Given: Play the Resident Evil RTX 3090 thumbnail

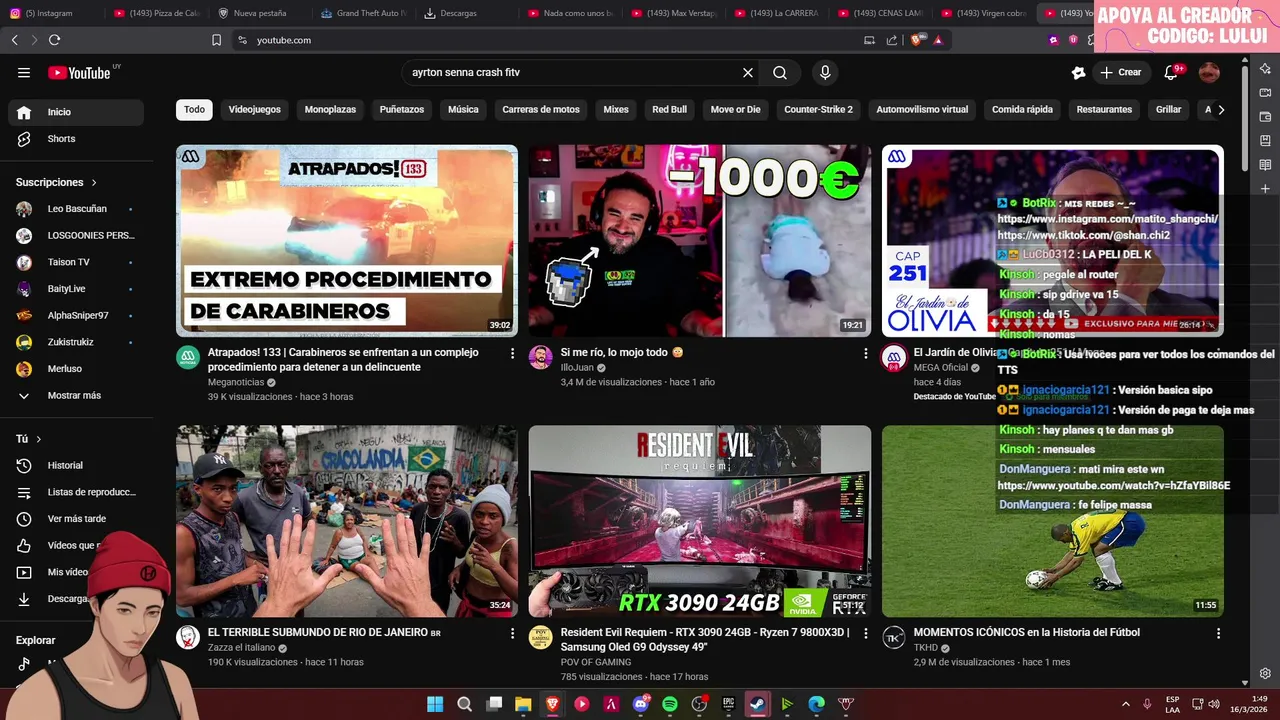Looking at the screenshot, I should point(700,521).
